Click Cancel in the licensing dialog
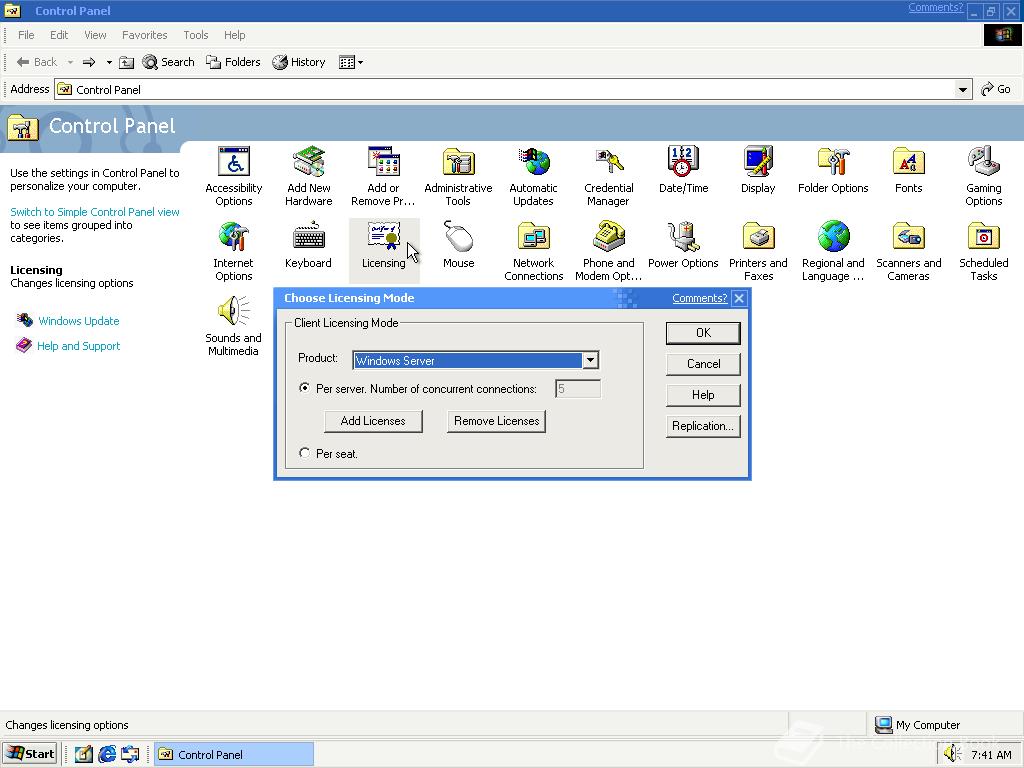The image size is (1024, 768). coord(703,364)
